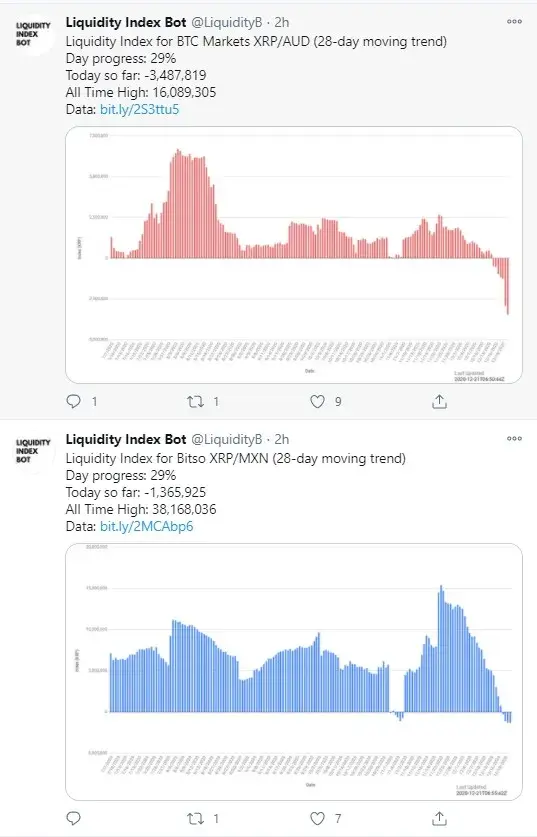
Task: Reply to the XRP/AUD liquidity tweet
Action: point(74,401)
